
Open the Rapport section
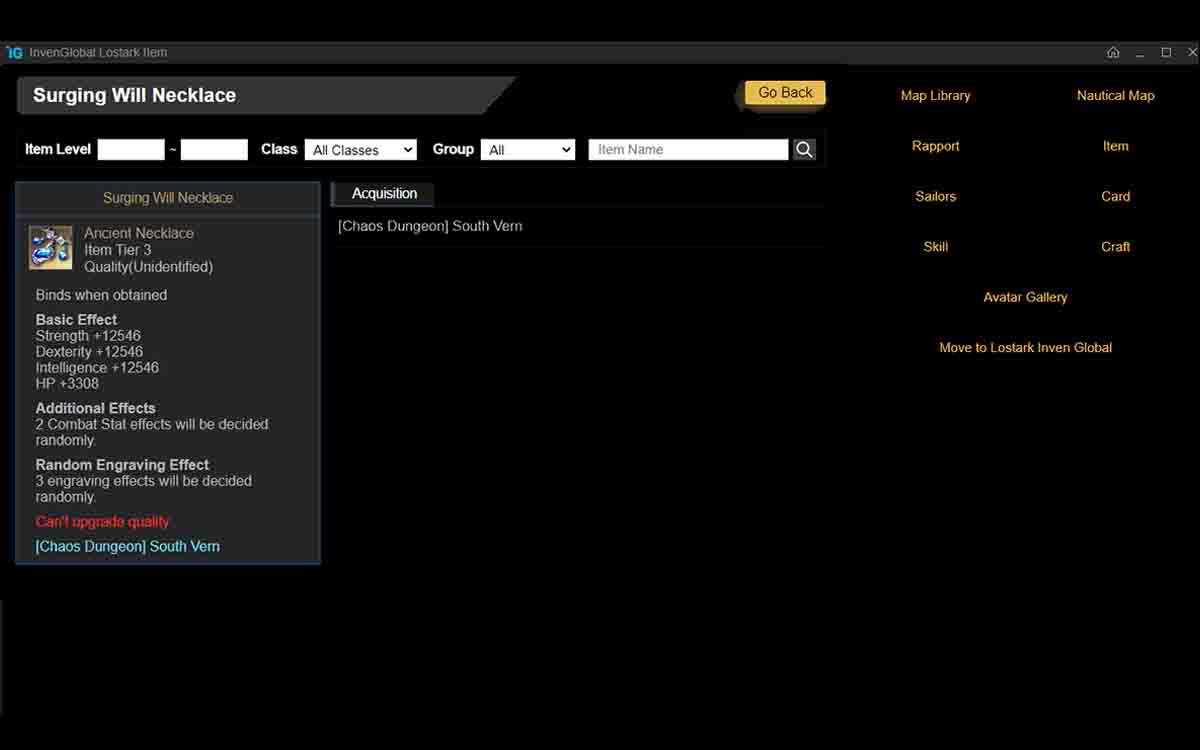pyautogui.click(x=935, y=146)
